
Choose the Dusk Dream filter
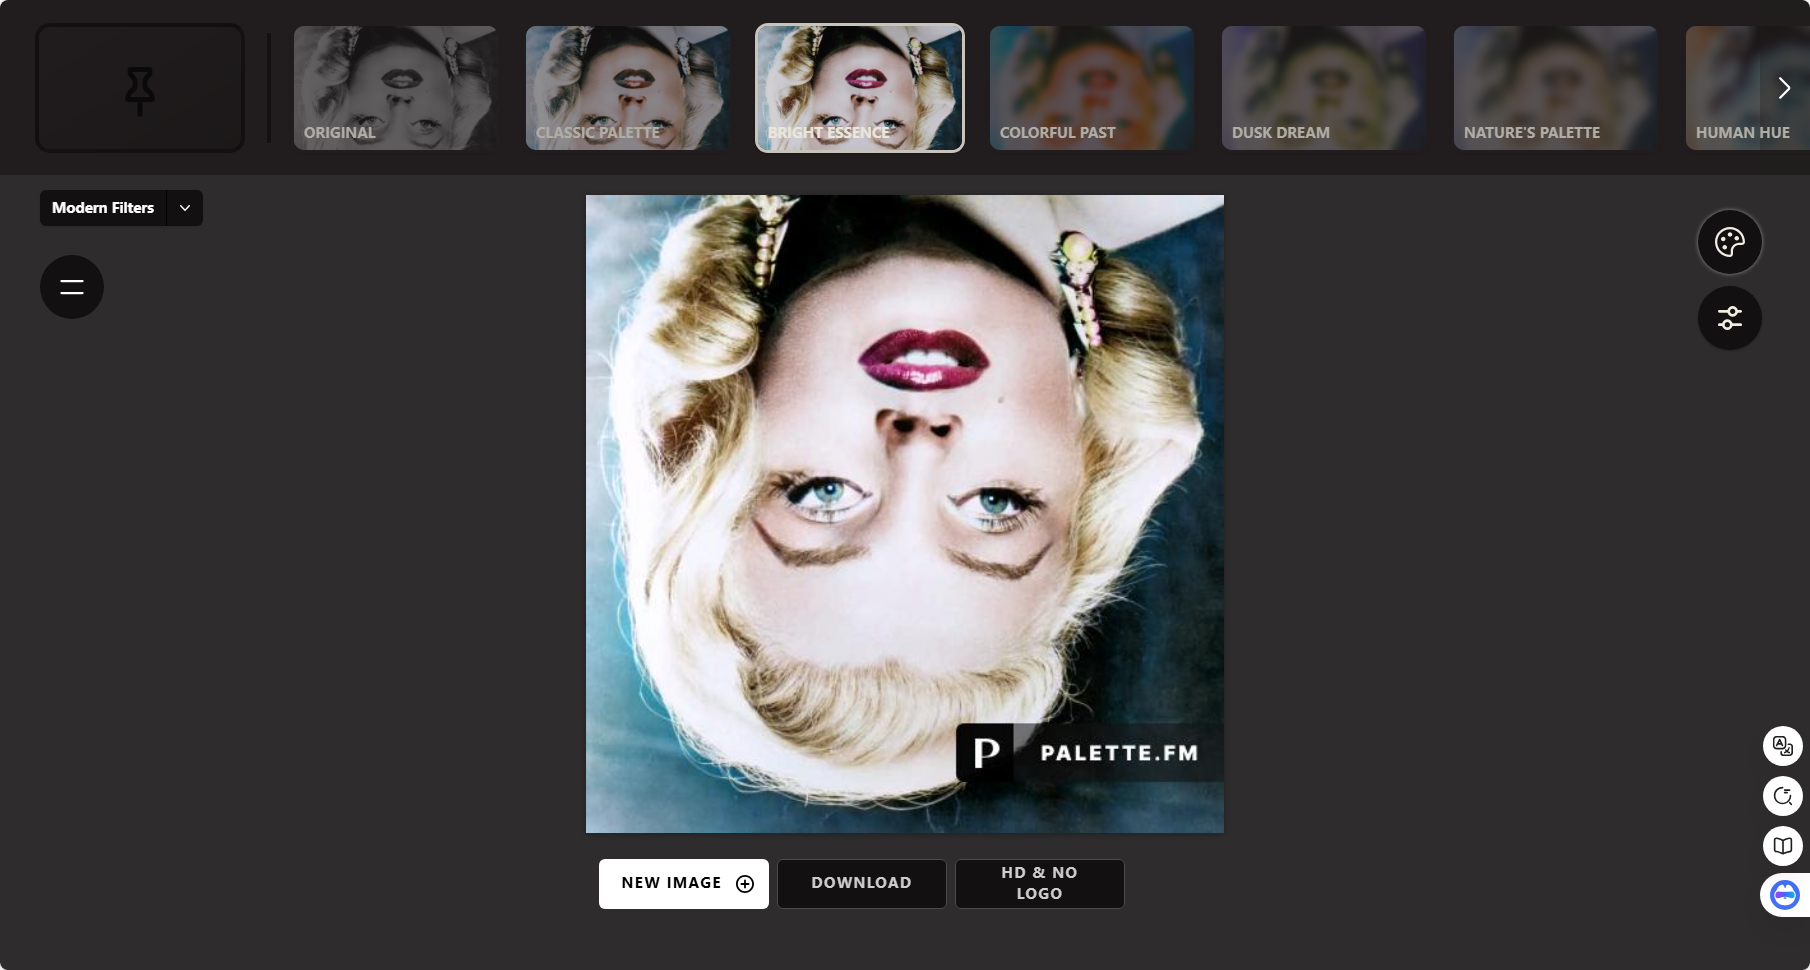pos(1323,88)
